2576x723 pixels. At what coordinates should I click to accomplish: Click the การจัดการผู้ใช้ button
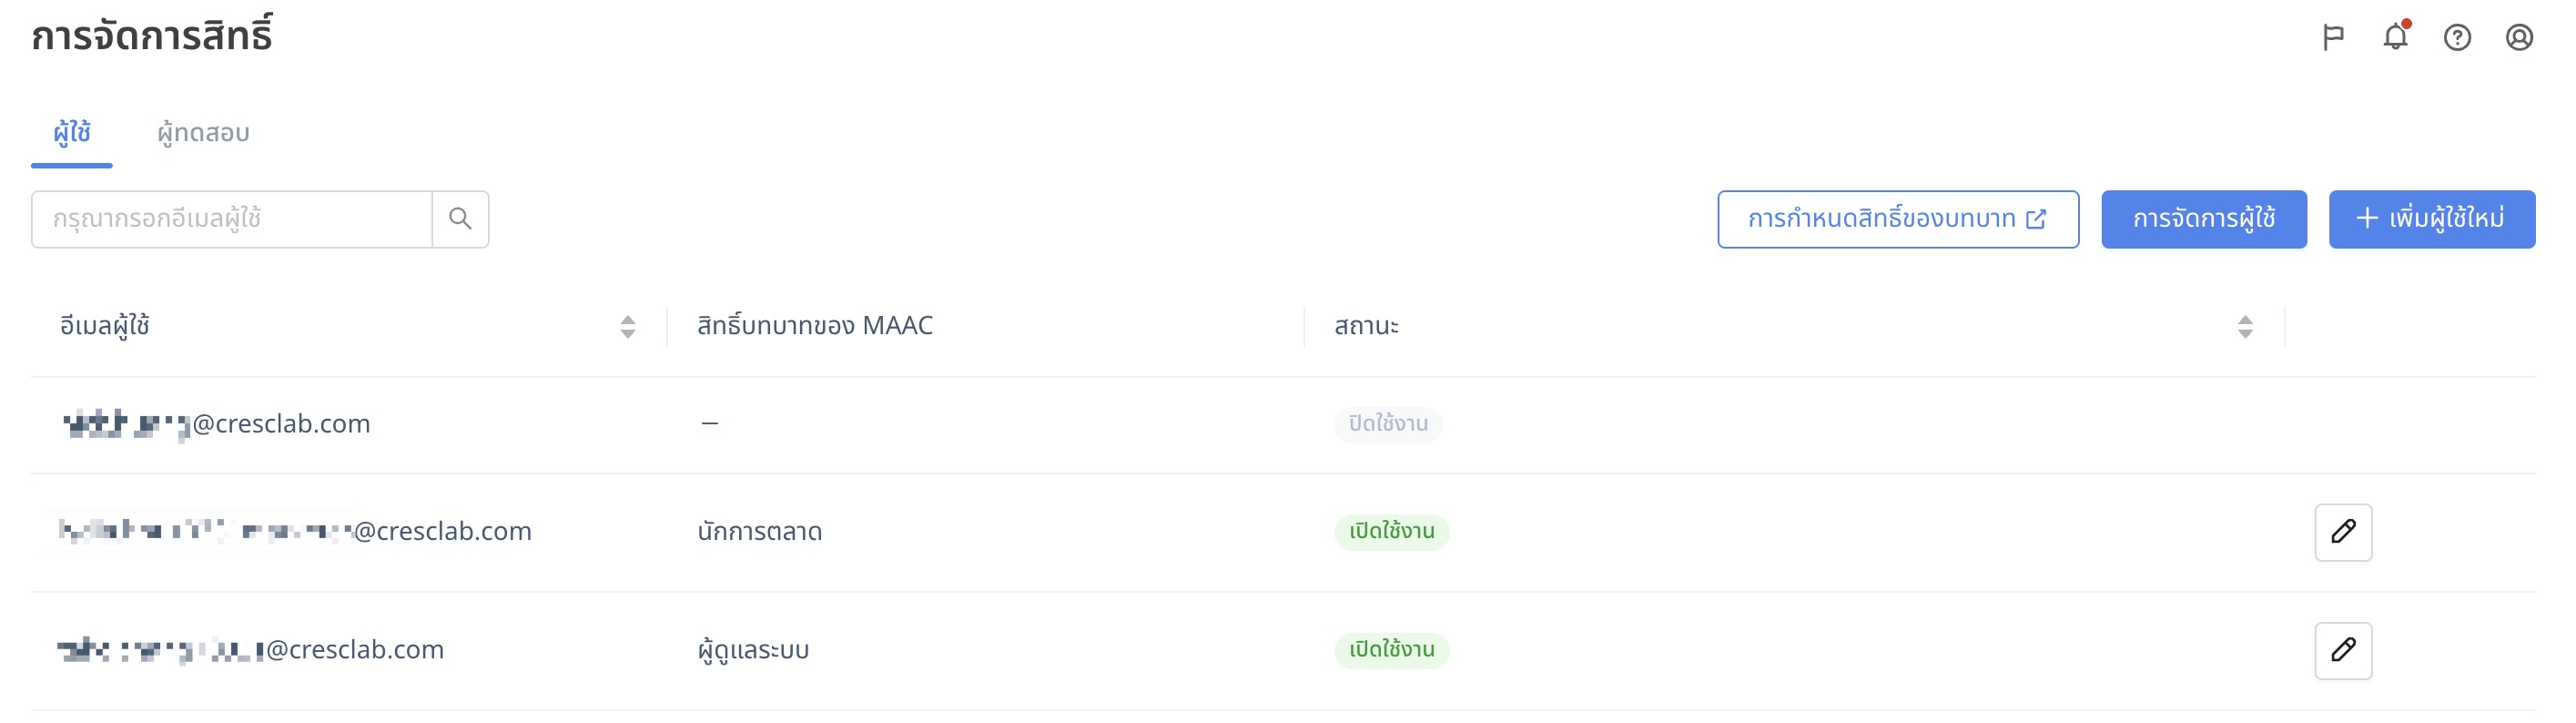[2204, 219]
